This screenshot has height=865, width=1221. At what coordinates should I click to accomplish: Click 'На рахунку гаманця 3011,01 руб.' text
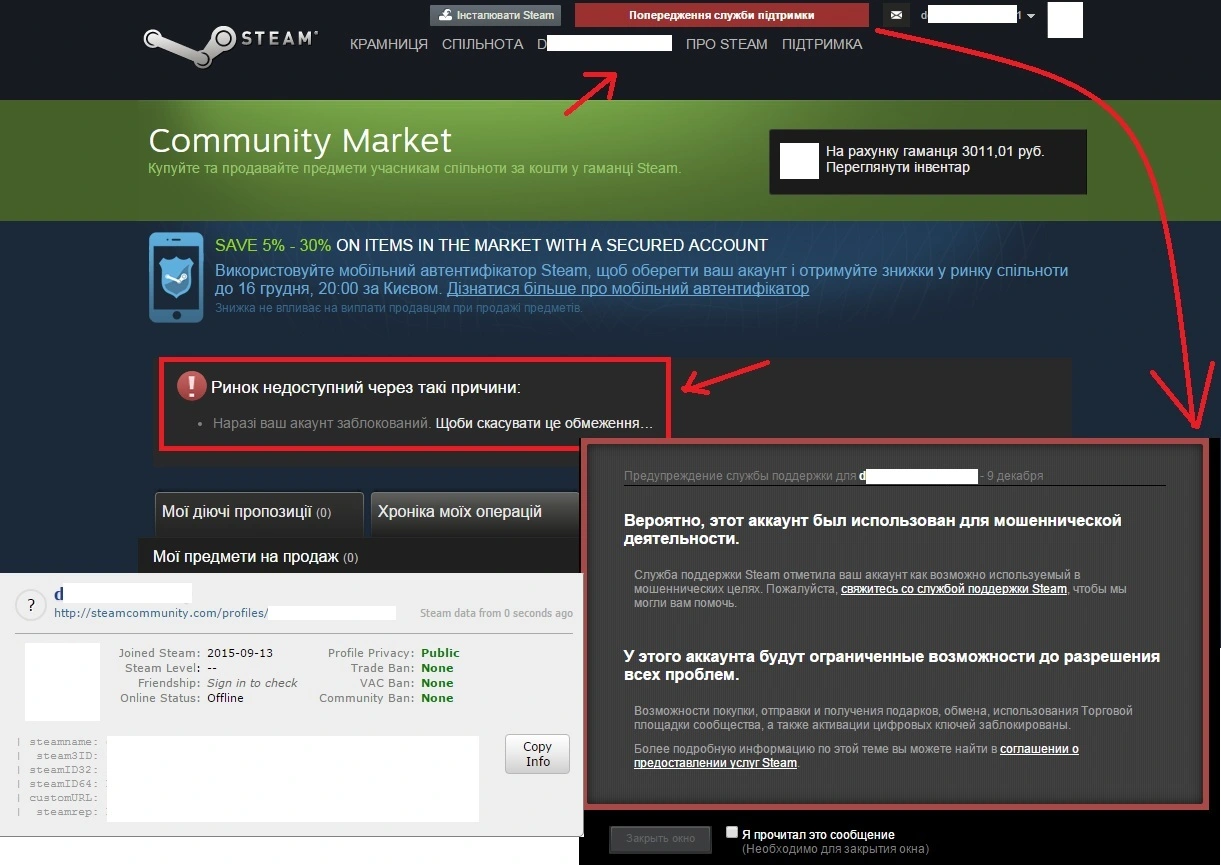click(x=935, y=152)
